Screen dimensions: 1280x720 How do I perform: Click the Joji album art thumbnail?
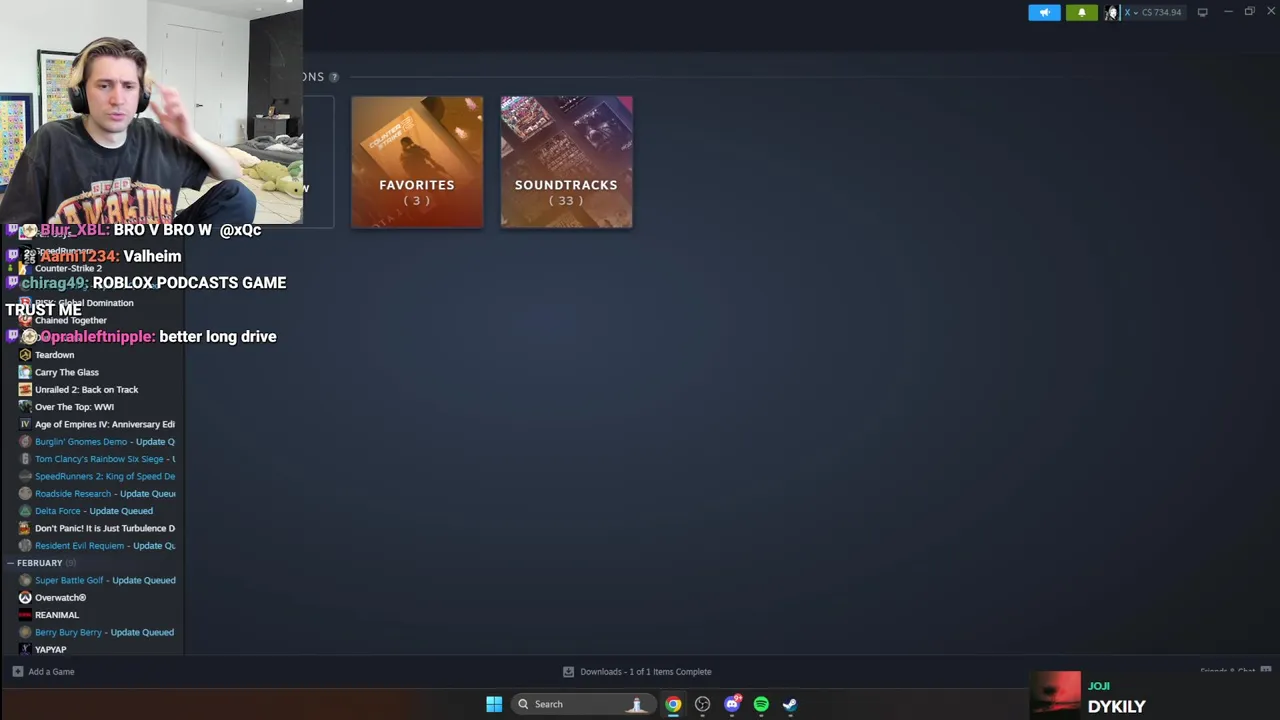point(1056,695)
